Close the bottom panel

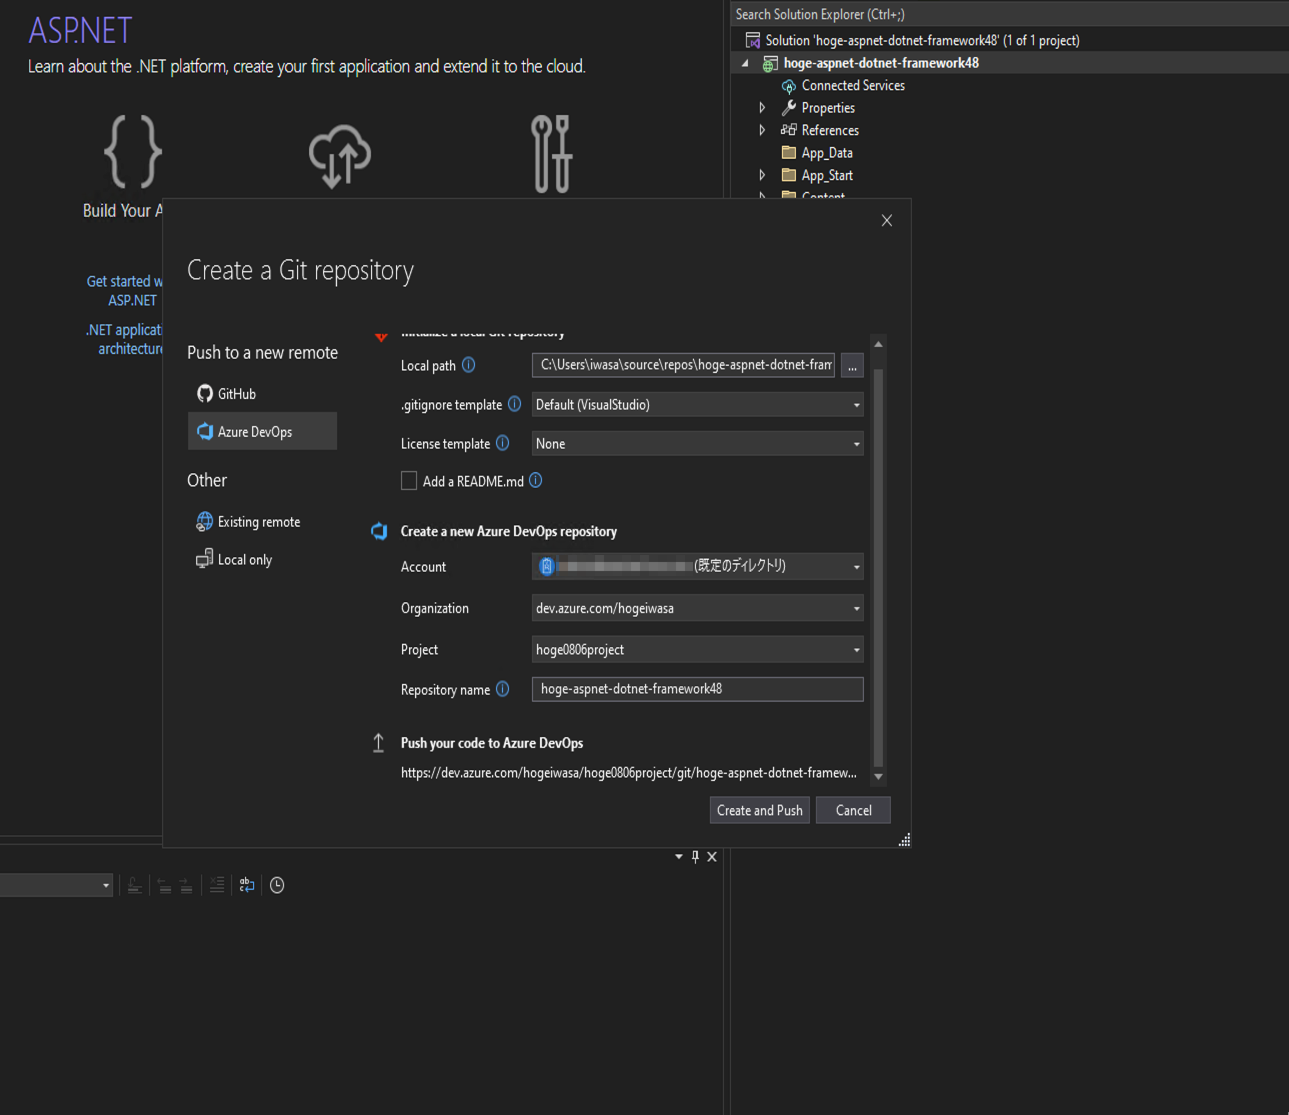pos(712,857)
